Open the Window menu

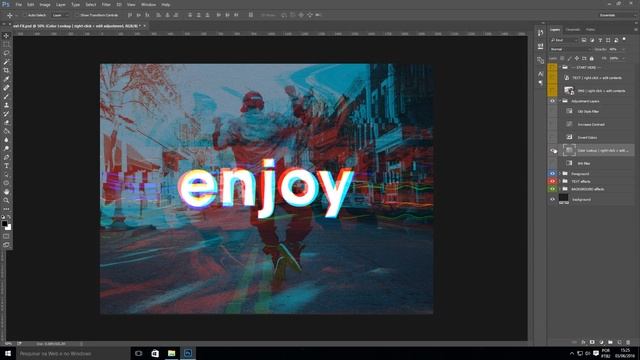point(148,4)
